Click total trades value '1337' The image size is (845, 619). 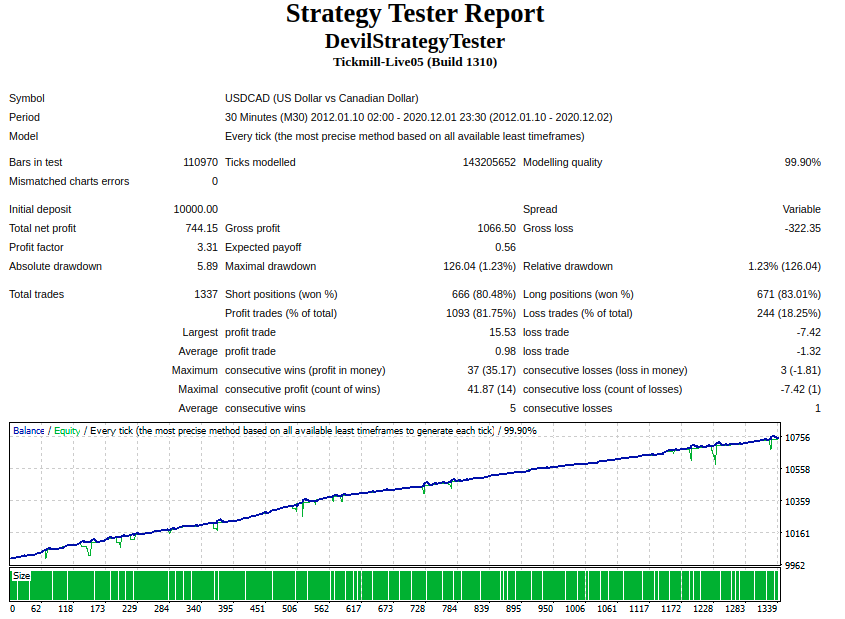pos(206,294)
